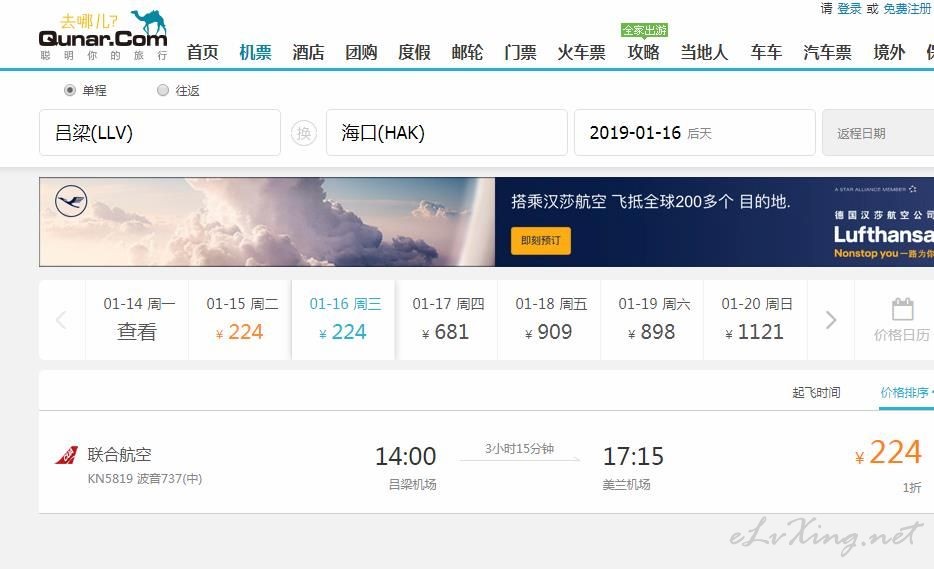The image size is (934, 569).
Task: Click the 吕梁(LLV) departure city field
Action: click(160, 132)
